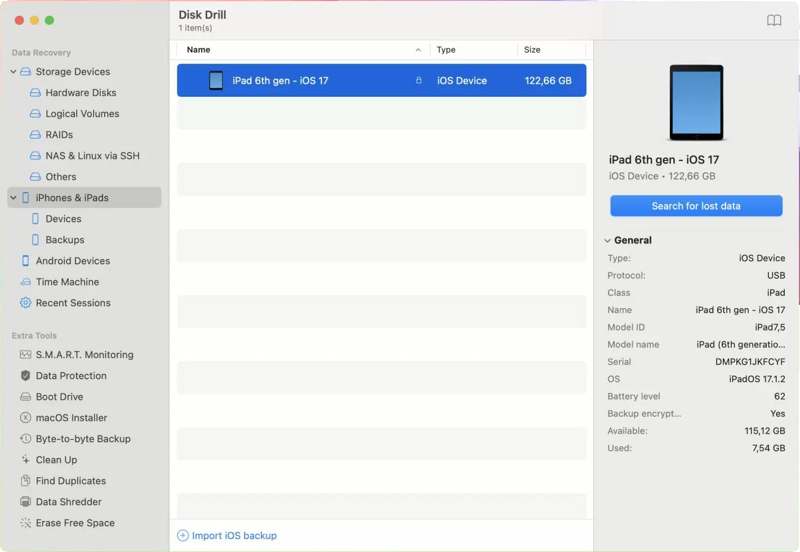Click the Type column header
The image size is (800, 552).
coord(446,49)
